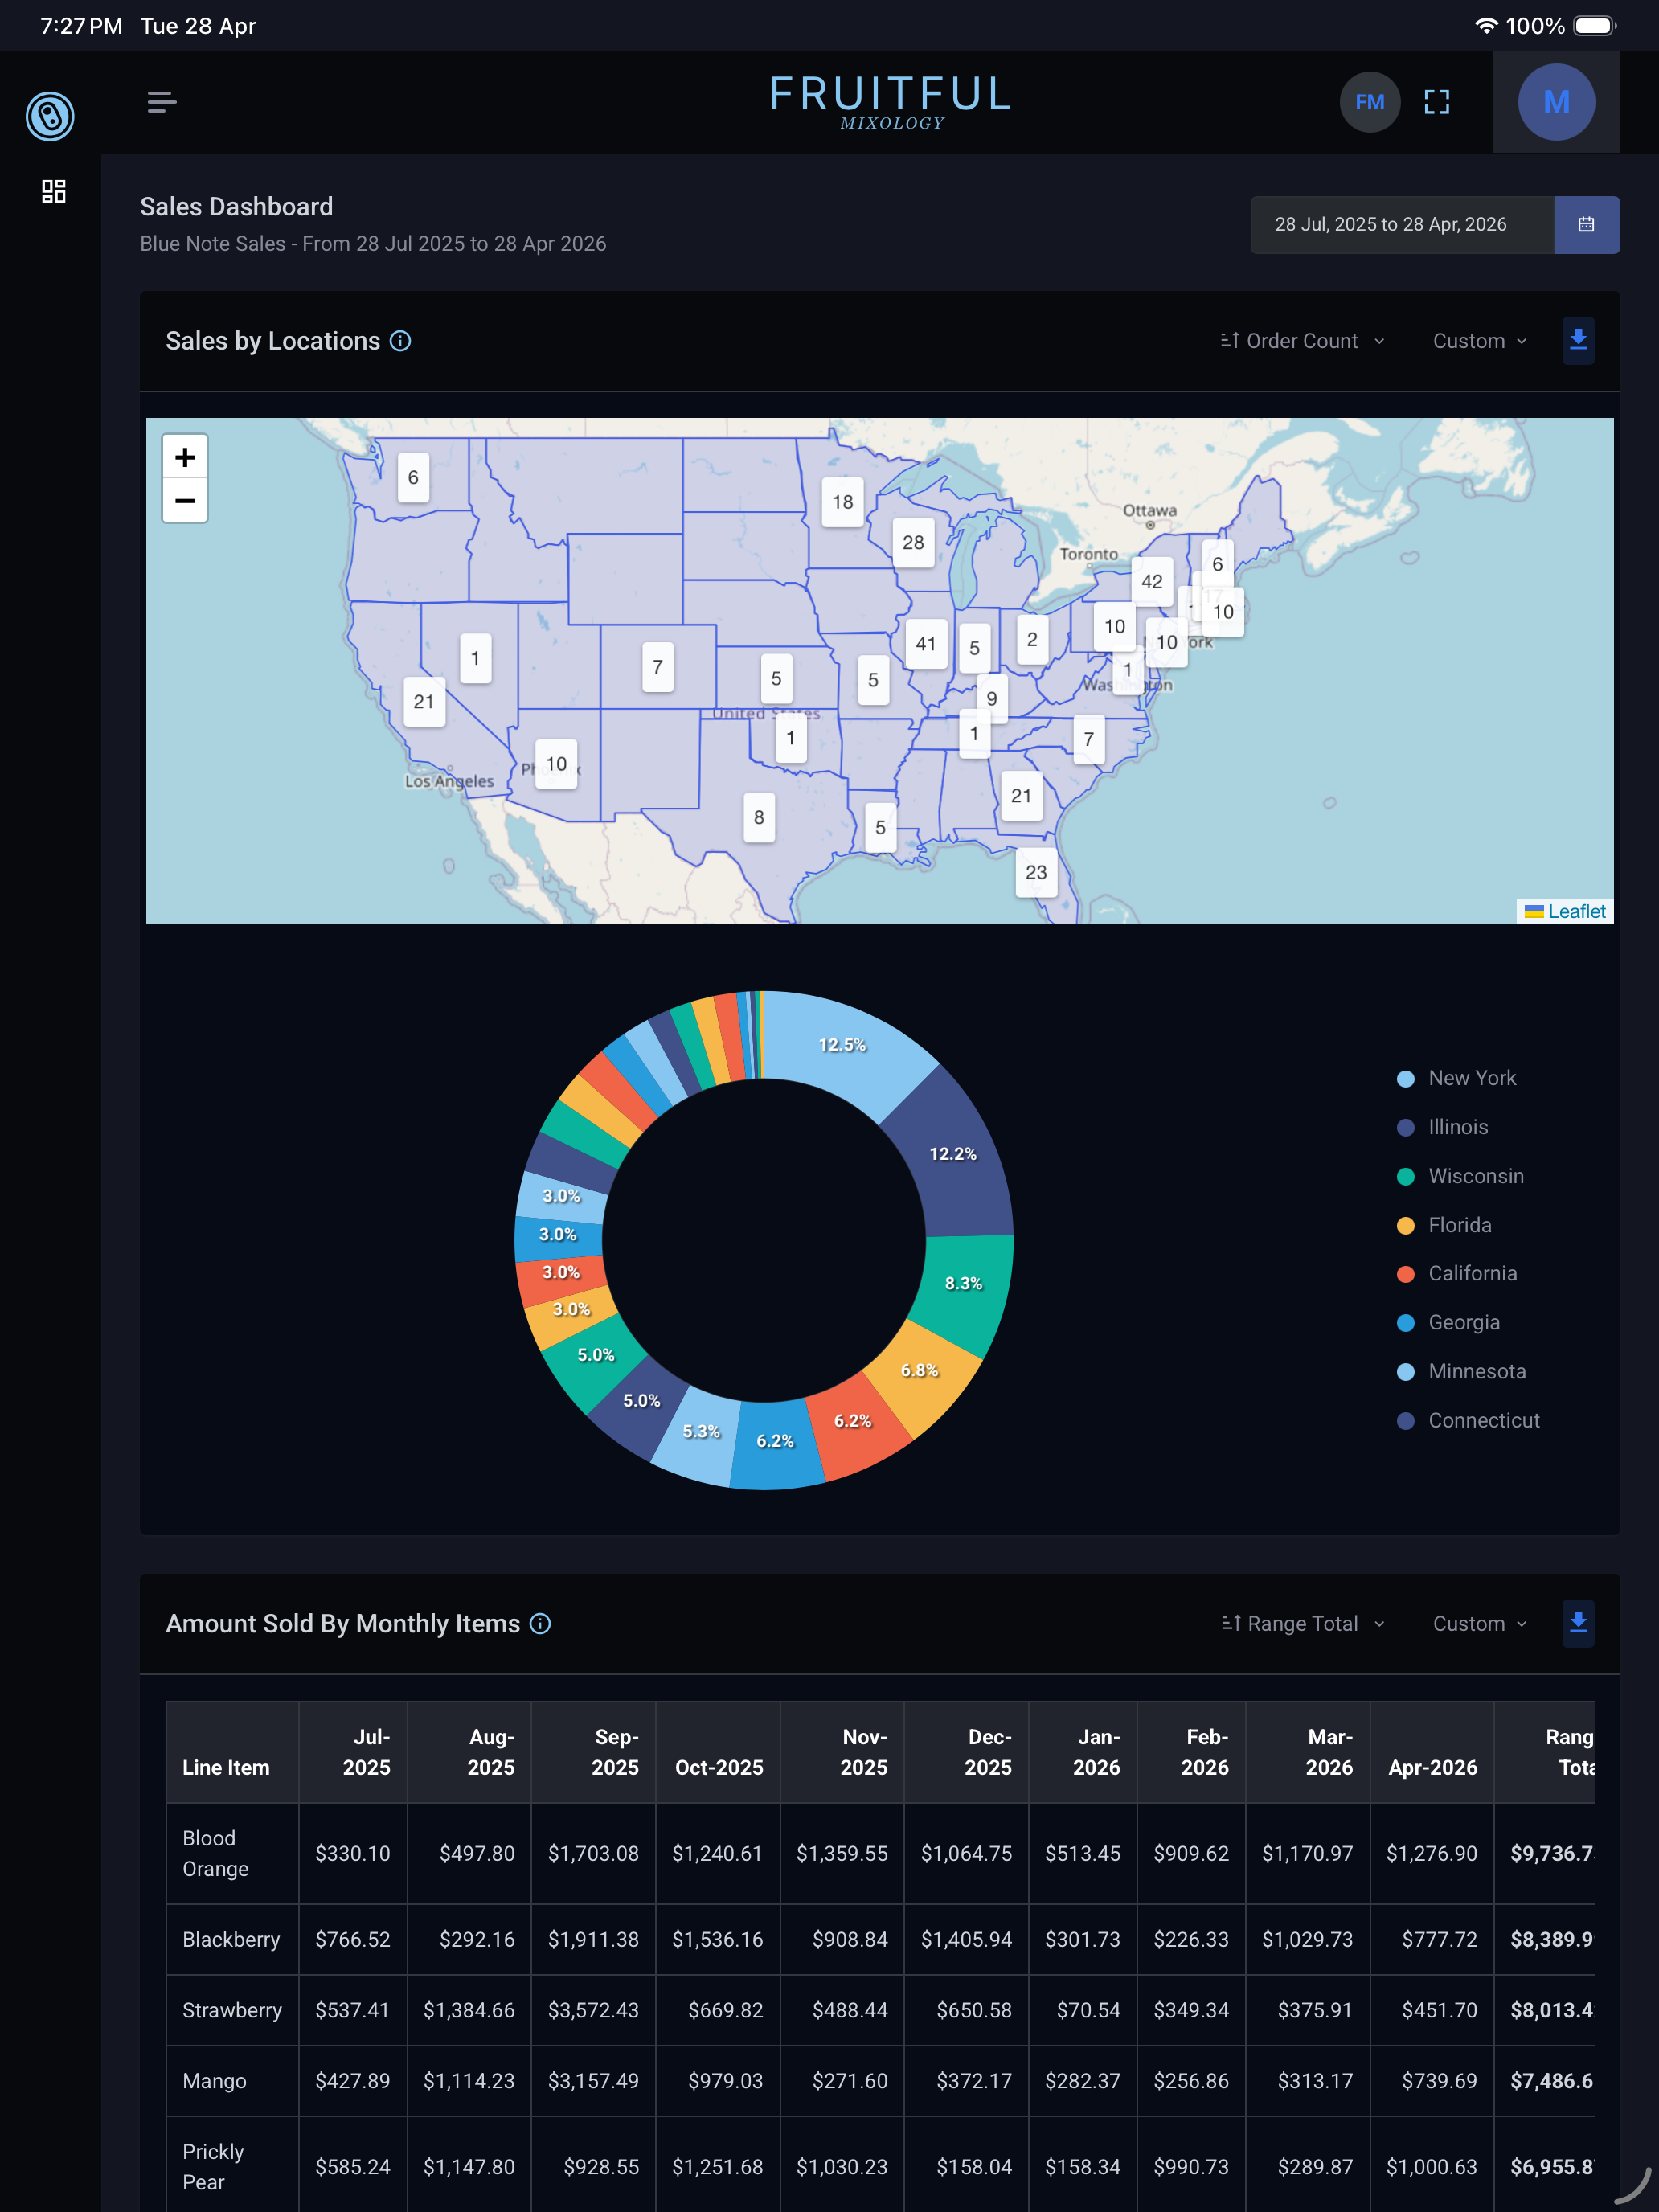Click the 12.2% donut chart slice

[x=953, y=1154]
